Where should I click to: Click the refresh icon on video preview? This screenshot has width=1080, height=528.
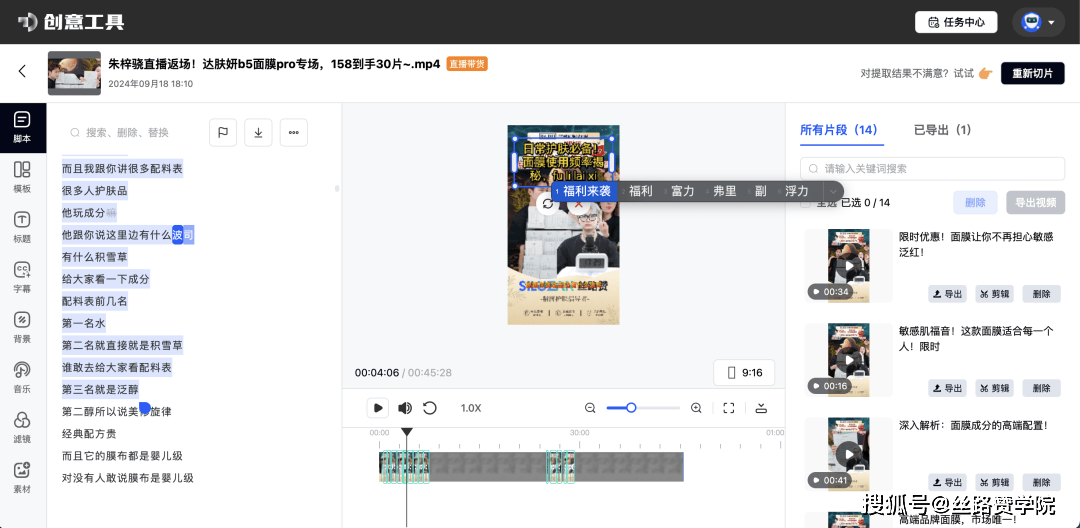[548, 204]
